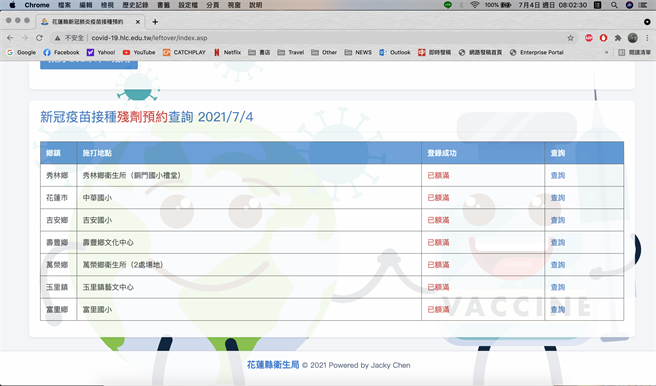This screenshot has height=386, width=656.
Task: Select the 花蓮縣新冠肺炎疫苗接種預約 browser tab
Action: pos(90,22)
